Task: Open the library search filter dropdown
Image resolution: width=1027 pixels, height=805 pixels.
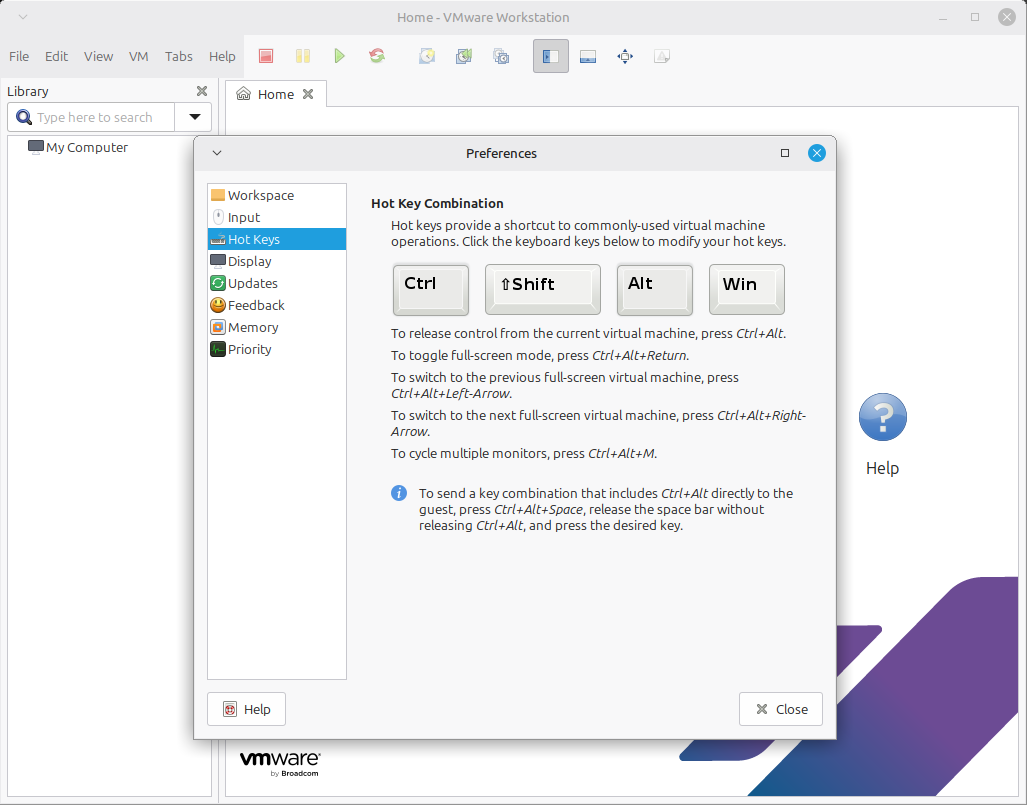Action: tap(194, 117)
